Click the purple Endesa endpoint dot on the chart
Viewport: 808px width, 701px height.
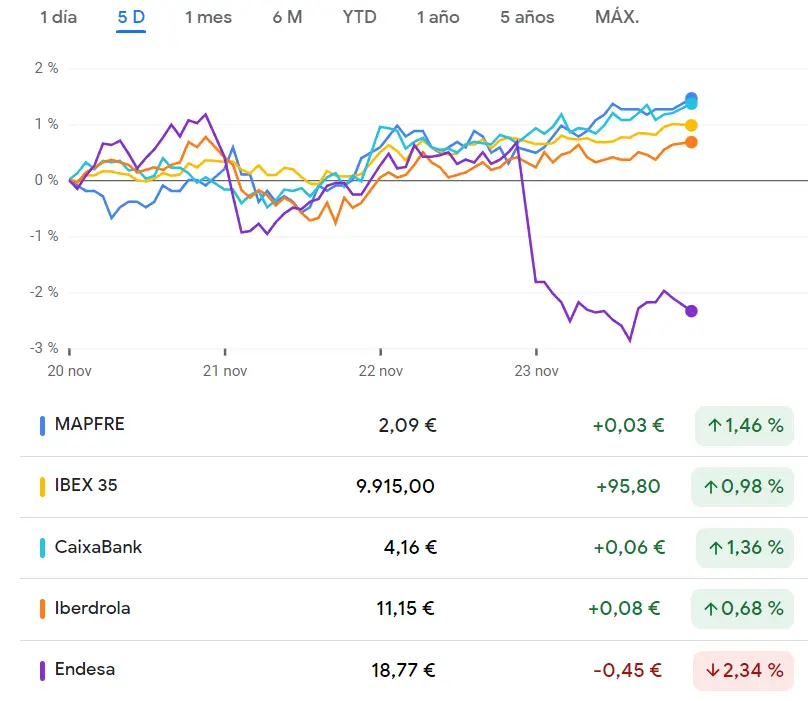point(690,311)
